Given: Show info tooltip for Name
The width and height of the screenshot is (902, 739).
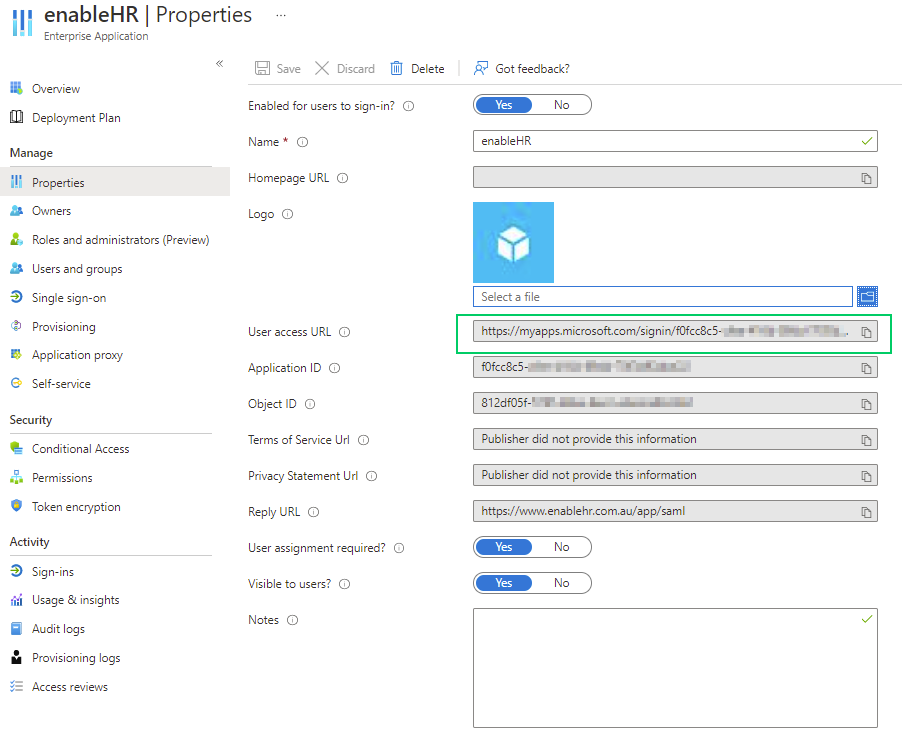Looking at the screenshot, I should click(x=303, y=142).
